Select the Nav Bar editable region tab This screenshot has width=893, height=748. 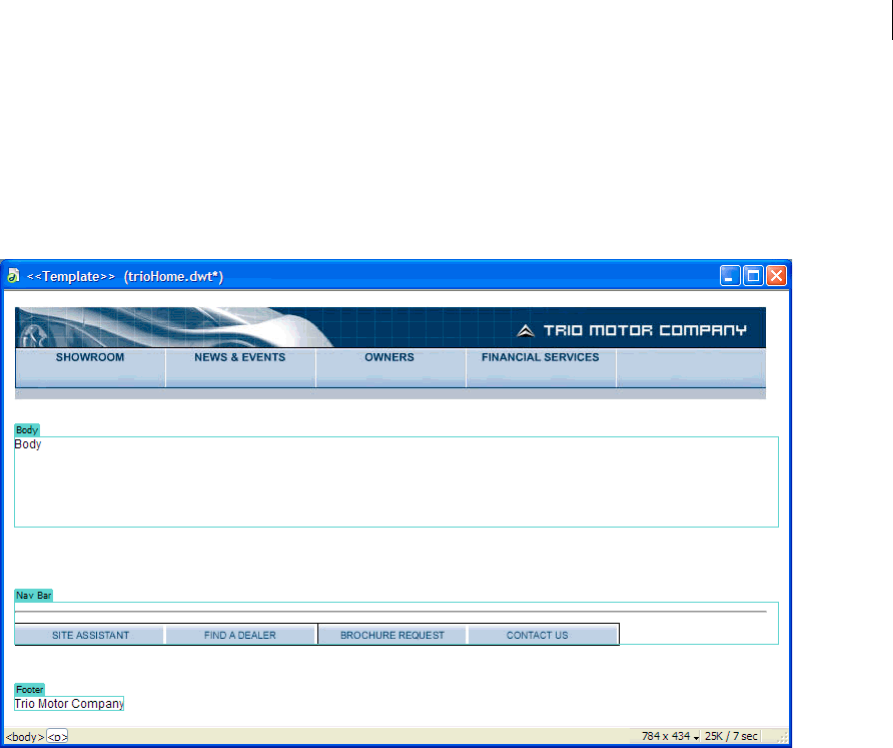[x=34, y=595]
